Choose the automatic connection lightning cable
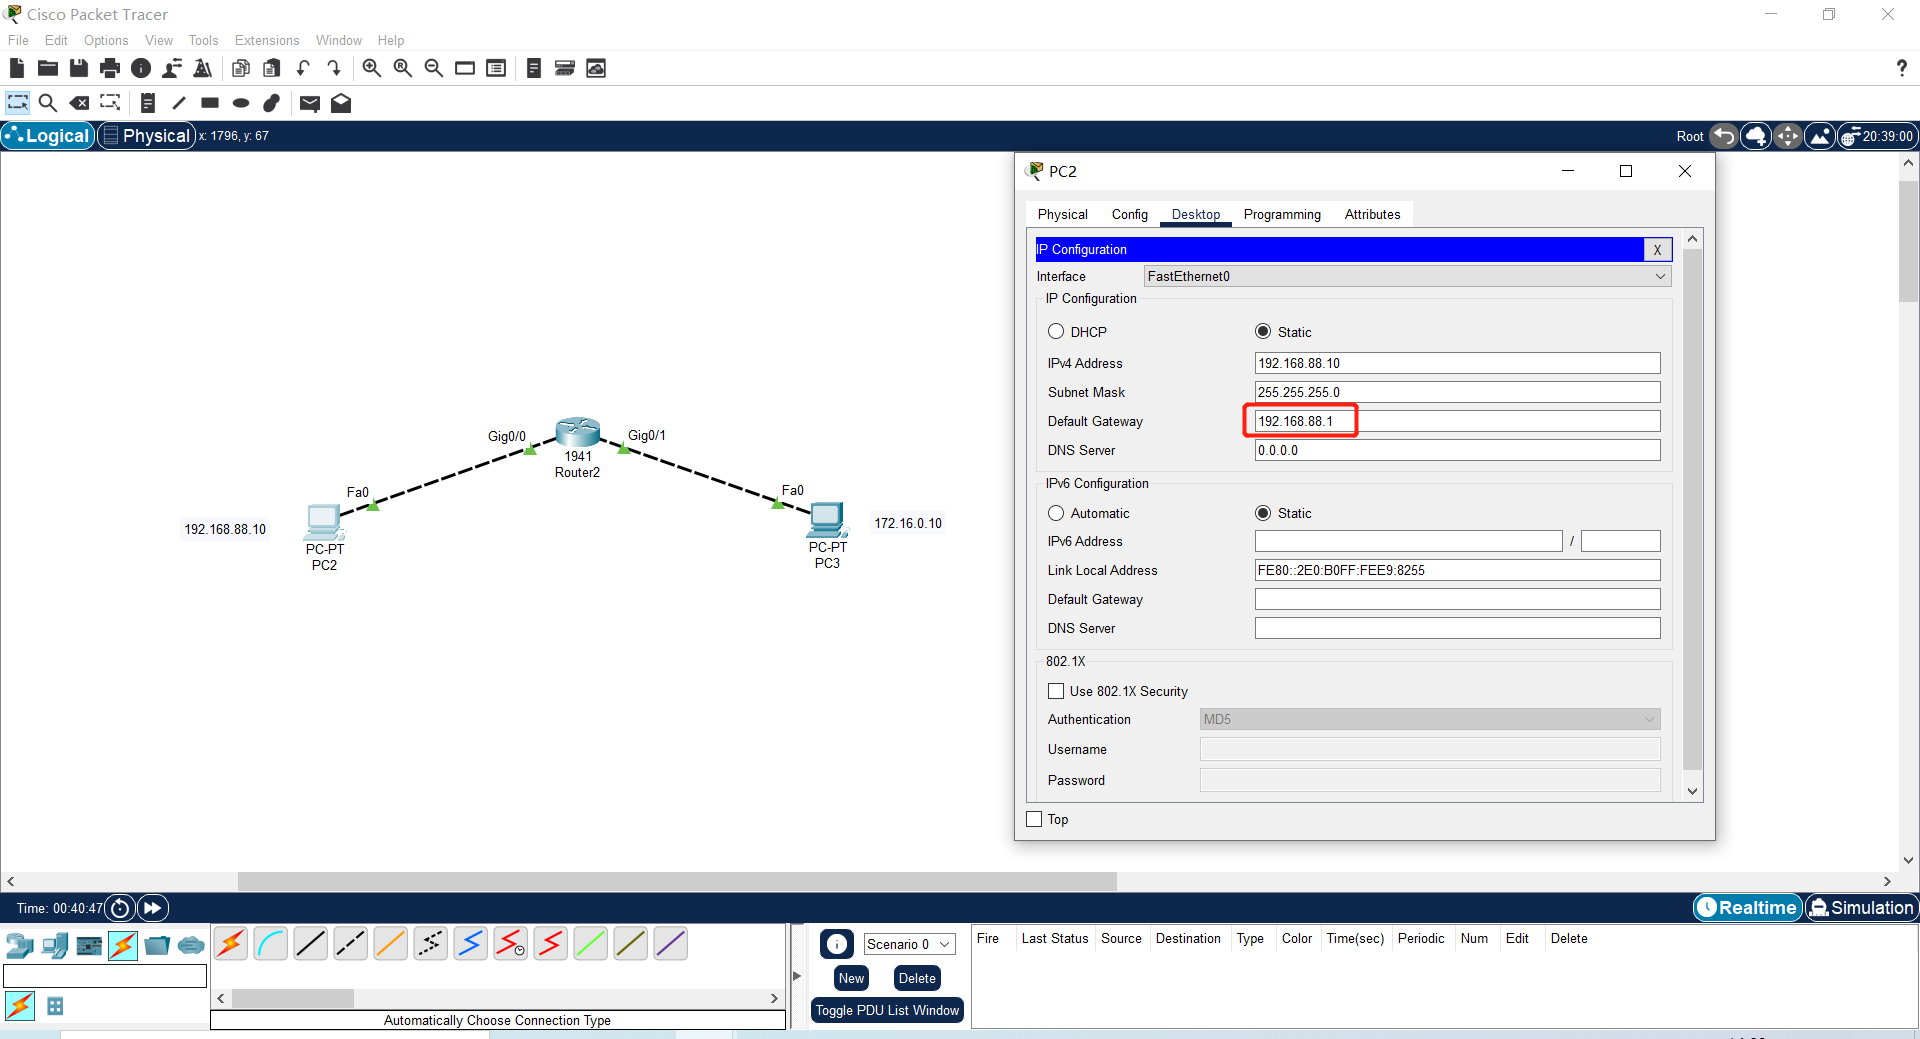 (231, 943)
